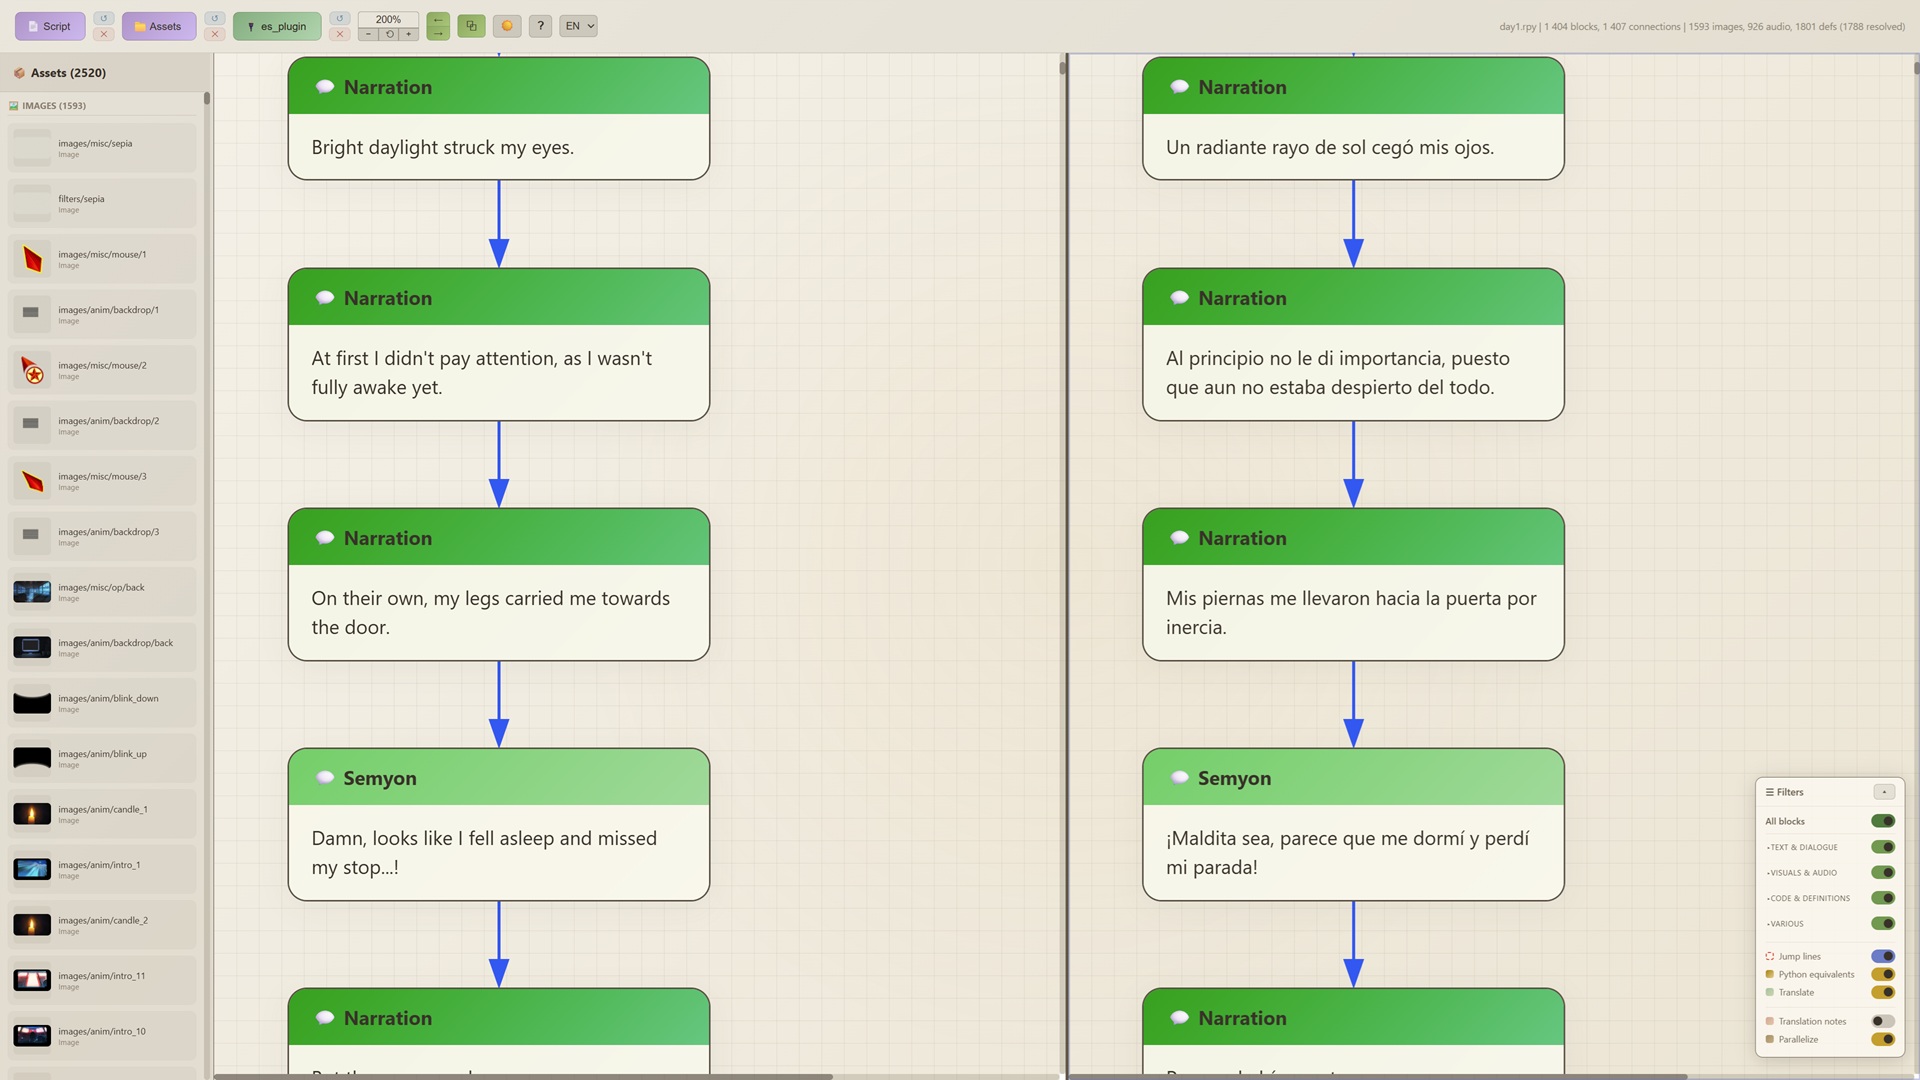The width and height of the screenshot is (1920, 1080).
Task: Select the images/anim/intro_10 asset
Action: pyautogui.click(x=102, y=1036)
